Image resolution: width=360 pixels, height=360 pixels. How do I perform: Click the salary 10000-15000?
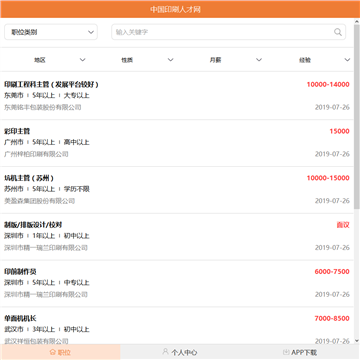tap(328, 178)
